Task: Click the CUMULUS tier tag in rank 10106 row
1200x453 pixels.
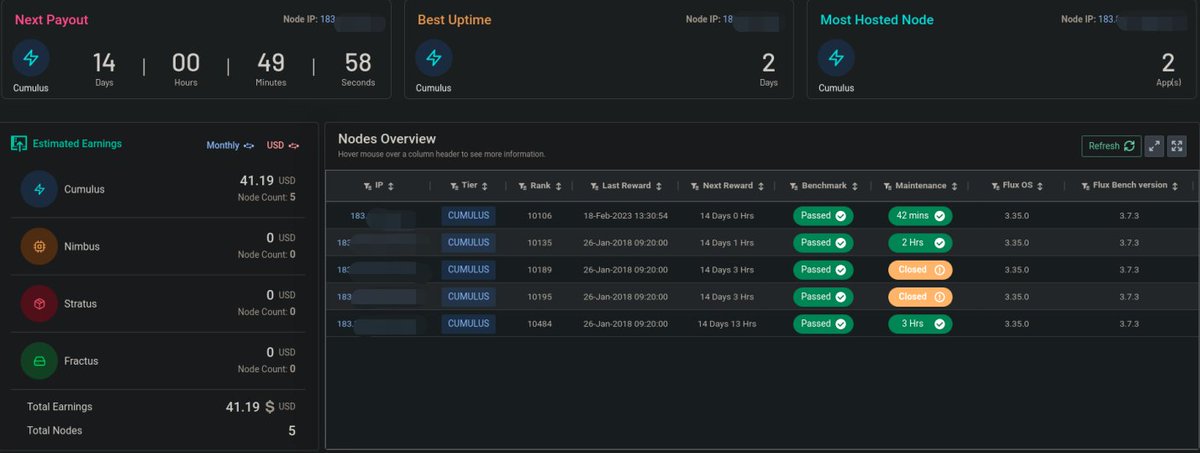Action: pyautogui.click(x=468, y=215)
